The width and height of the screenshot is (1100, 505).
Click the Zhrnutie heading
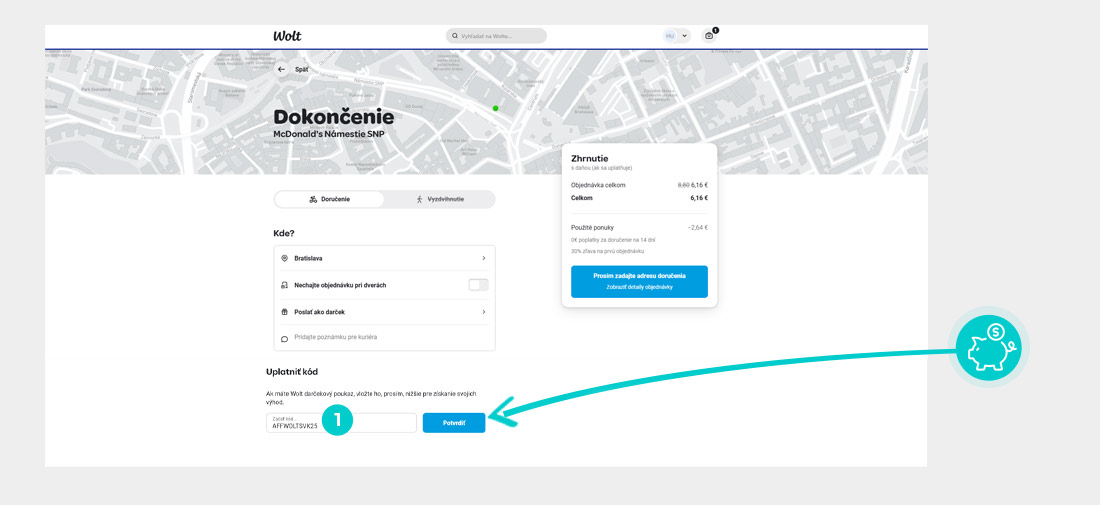pyautogui.click(x=590, y=159)
